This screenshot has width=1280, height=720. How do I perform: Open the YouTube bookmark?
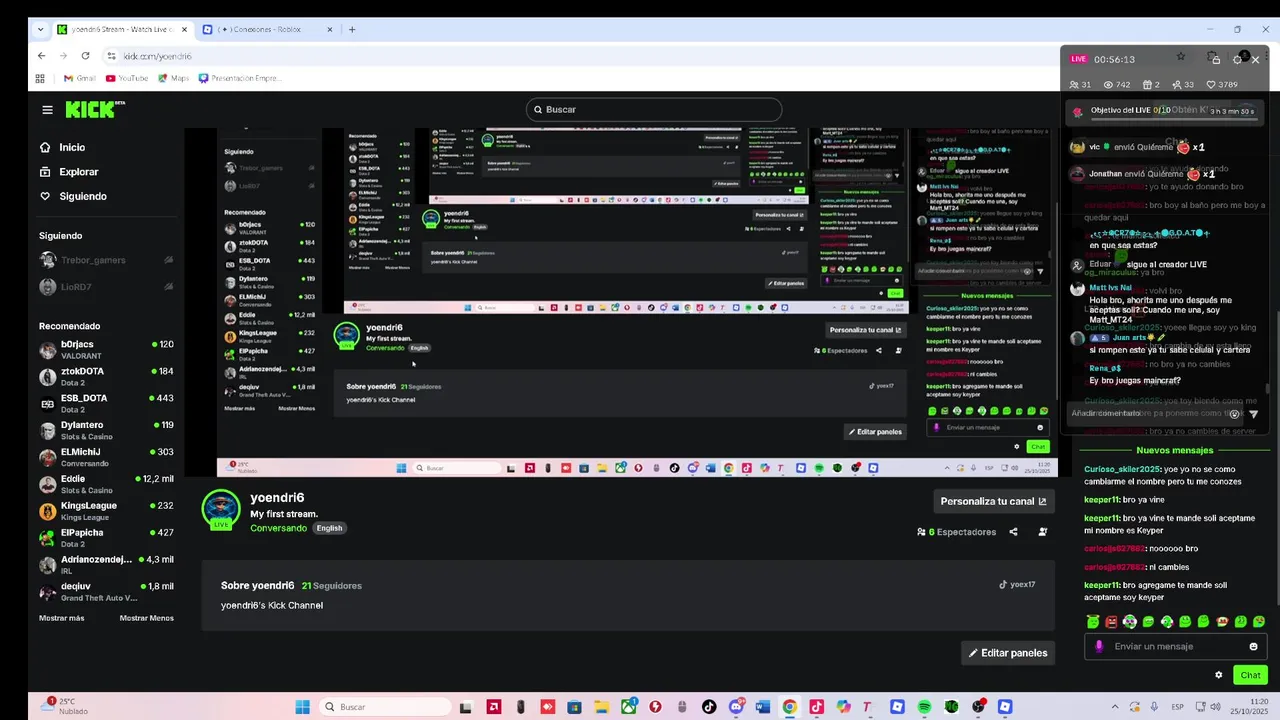(x=126, y=78)
